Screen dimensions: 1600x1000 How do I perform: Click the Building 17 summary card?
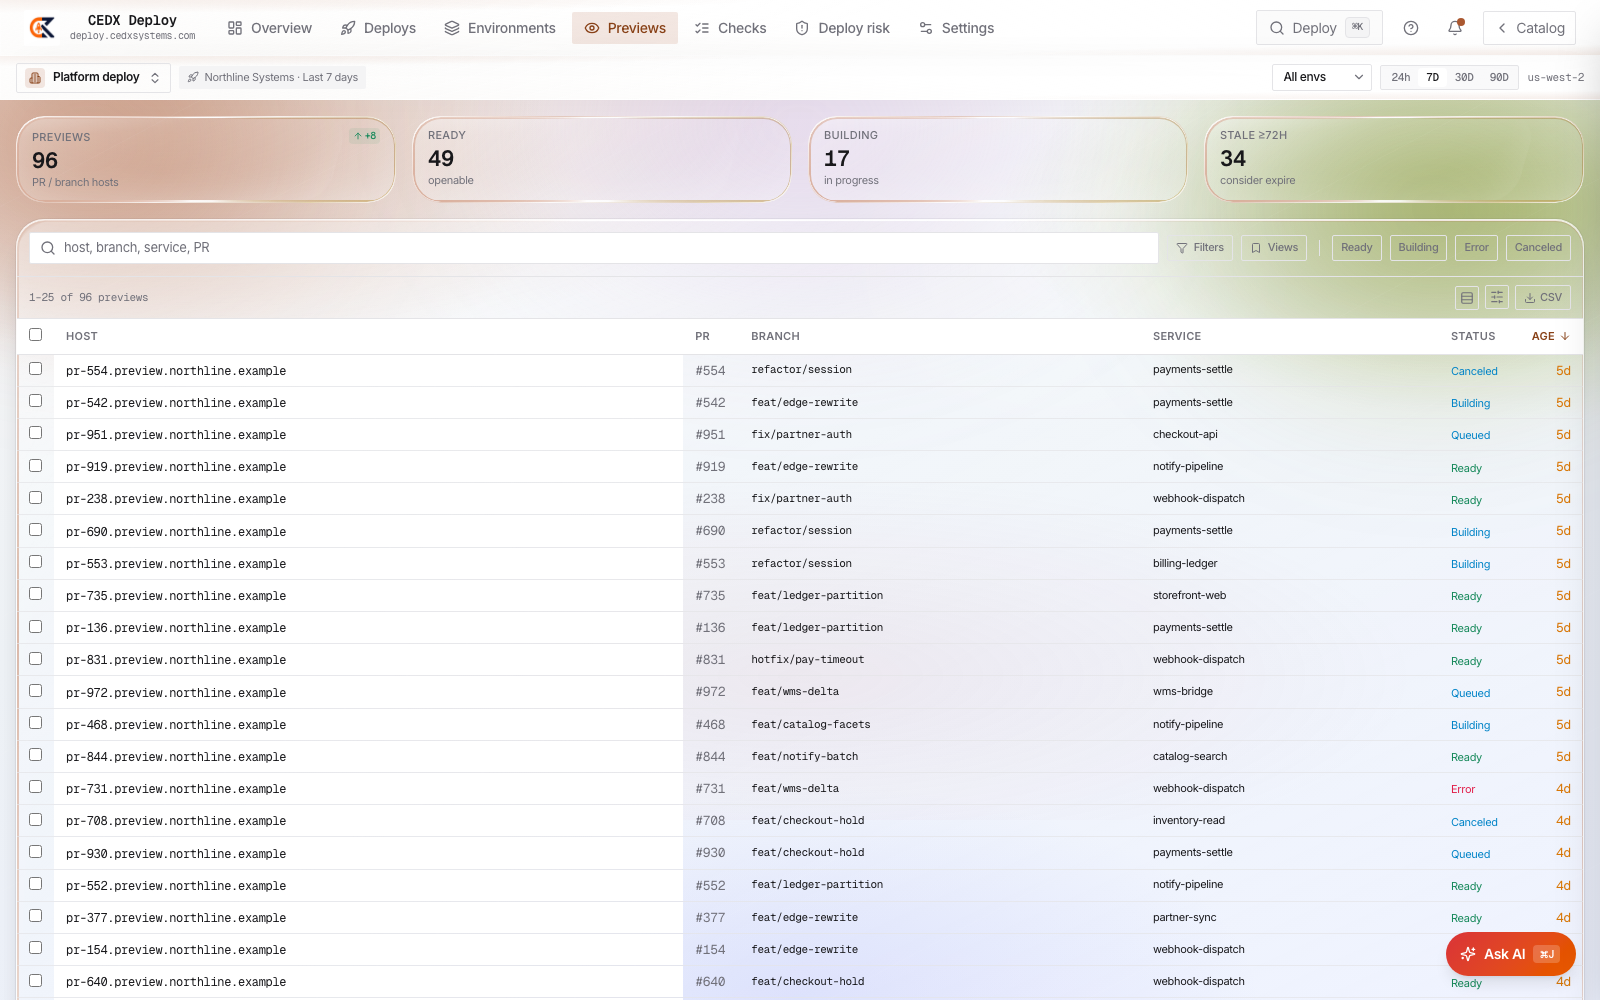998,160
